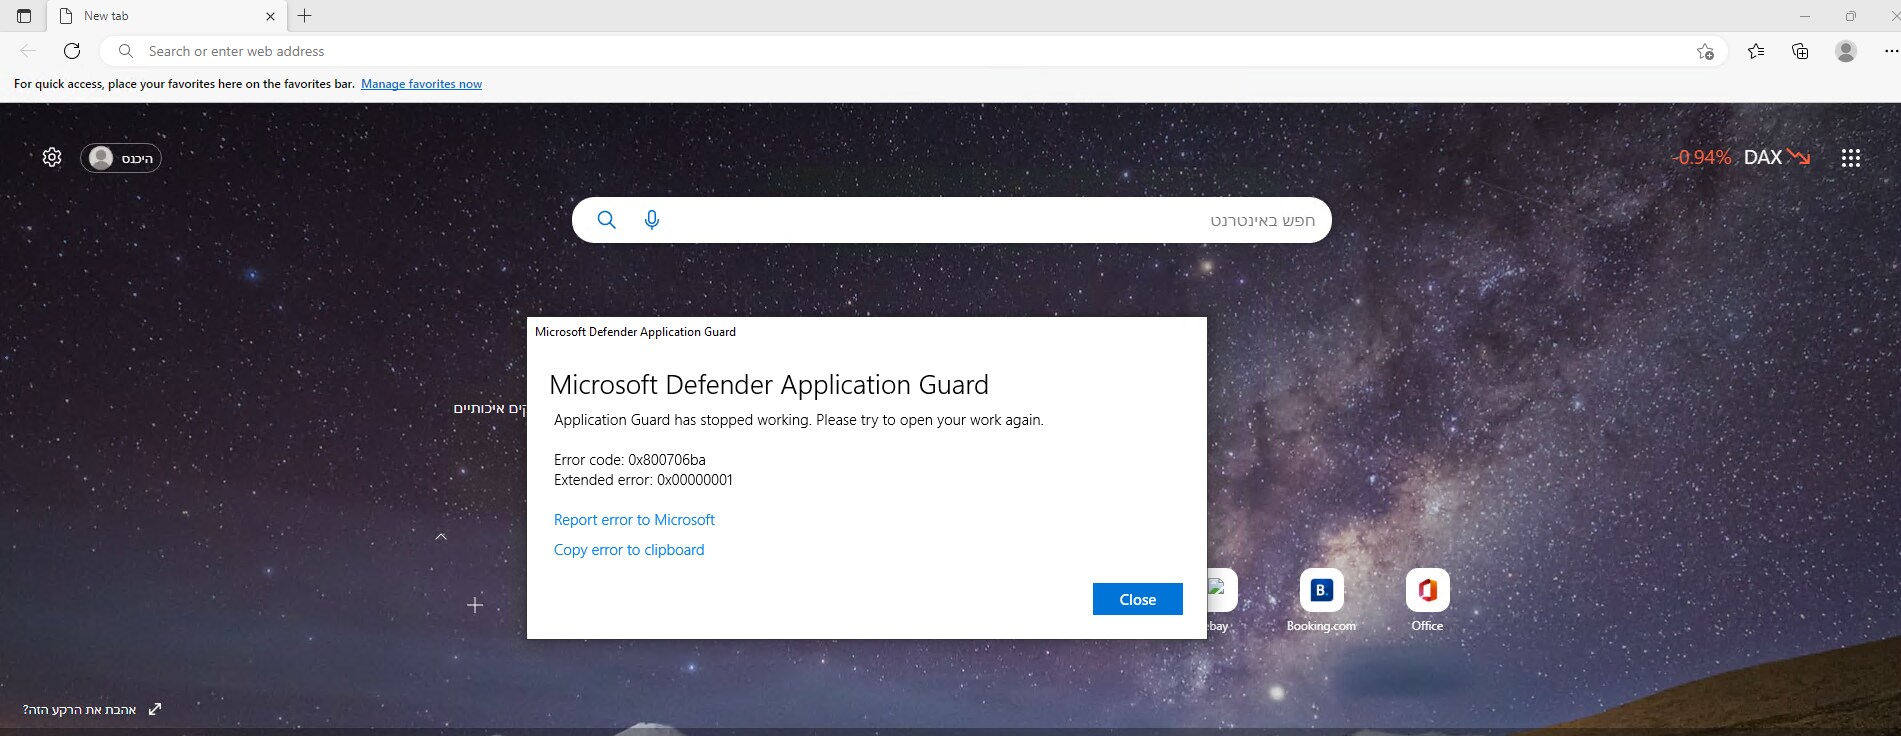
Task: Open Settings and more ellipsis menu
Action: [x=1890, y=51]
